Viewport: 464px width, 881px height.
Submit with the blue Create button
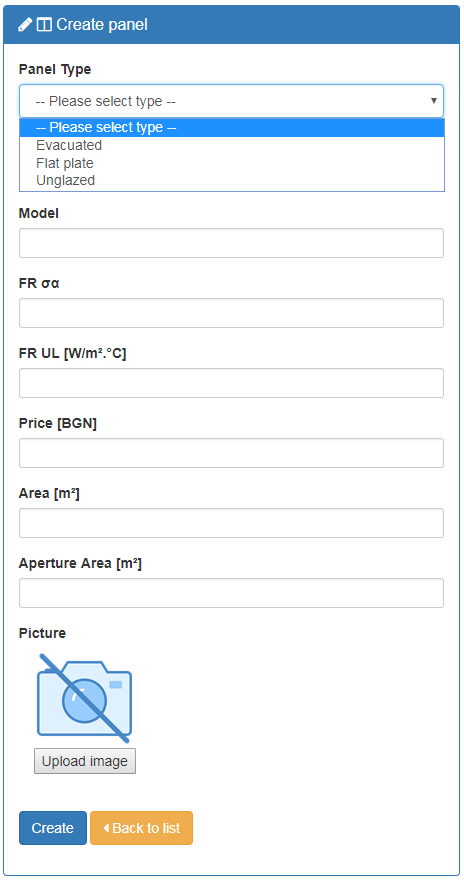coord(53,828)
